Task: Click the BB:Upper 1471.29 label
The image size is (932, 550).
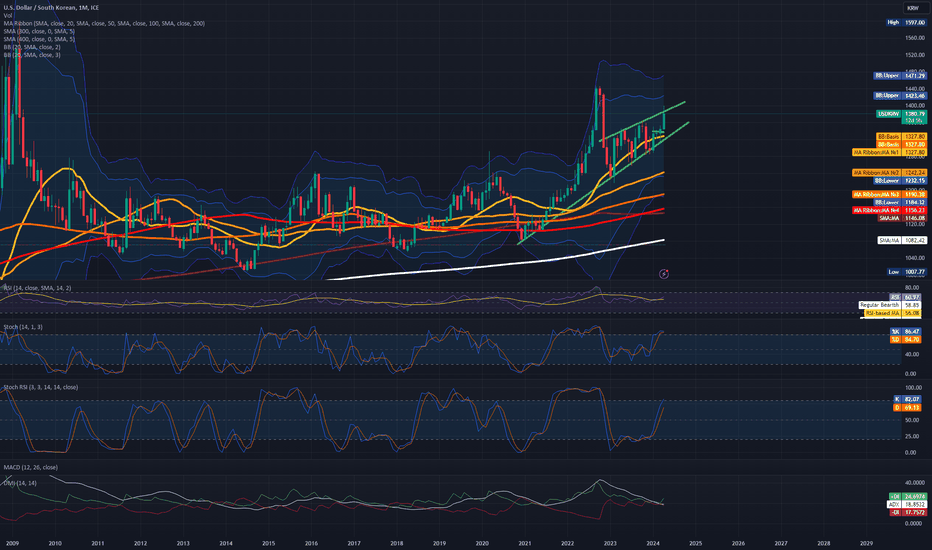Action: click(900, 76)
